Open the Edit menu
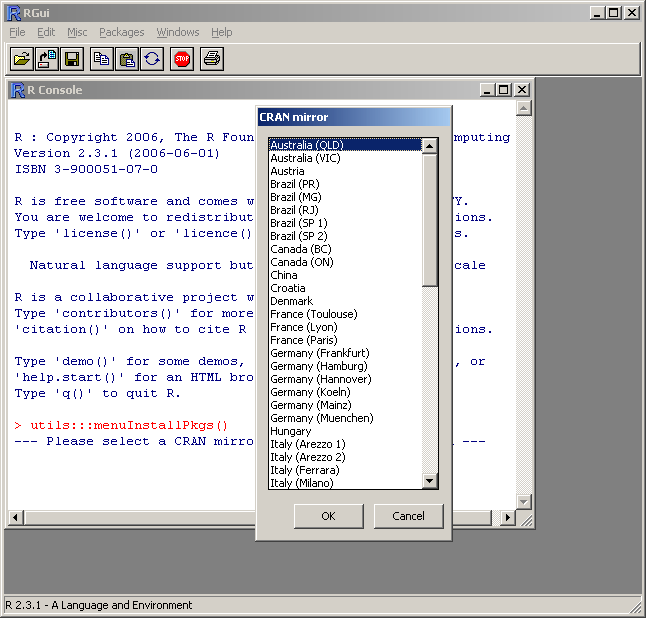 46,32
